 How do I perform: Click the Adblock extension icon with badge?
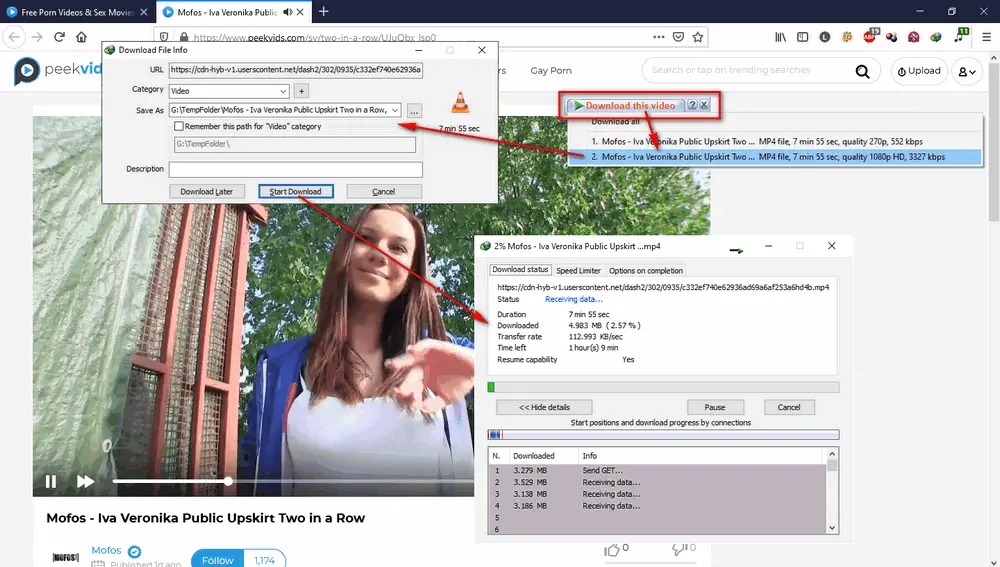click(870, 36)
